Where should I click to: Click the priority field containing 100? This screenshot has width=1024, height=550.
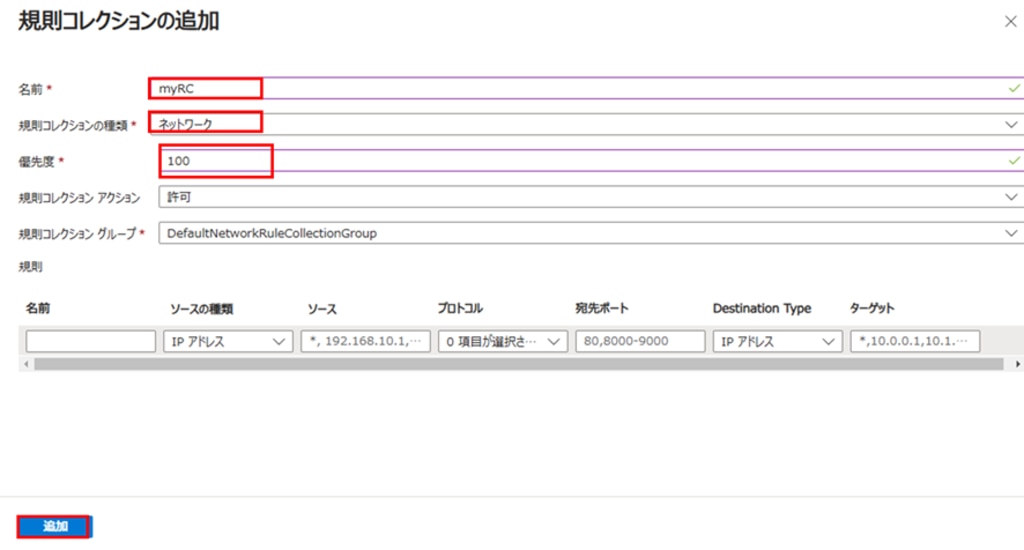[x=591, y=161]
